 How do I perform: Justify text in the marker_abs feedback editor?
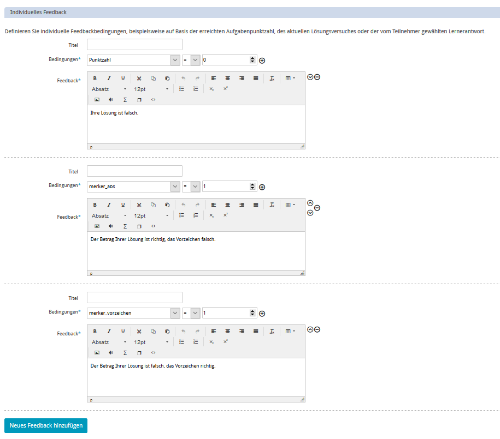pos(256,205)
